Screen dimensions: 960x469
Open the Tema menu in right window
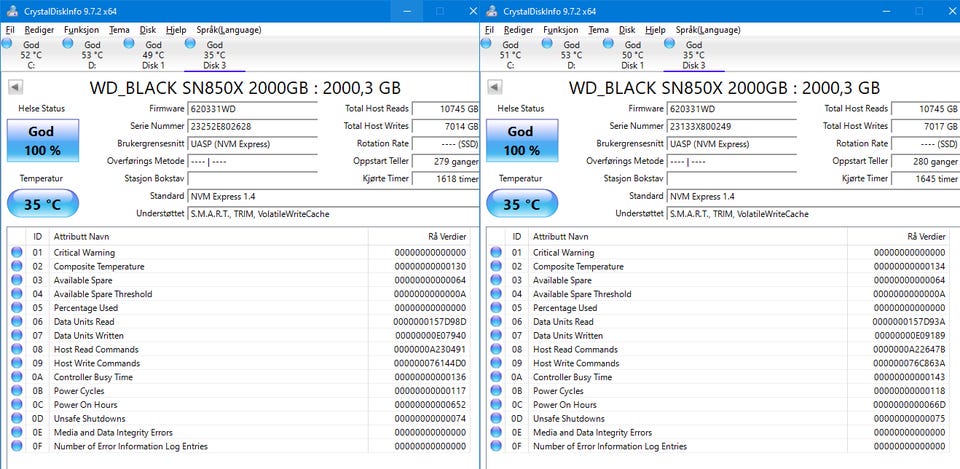click(598, 30)
